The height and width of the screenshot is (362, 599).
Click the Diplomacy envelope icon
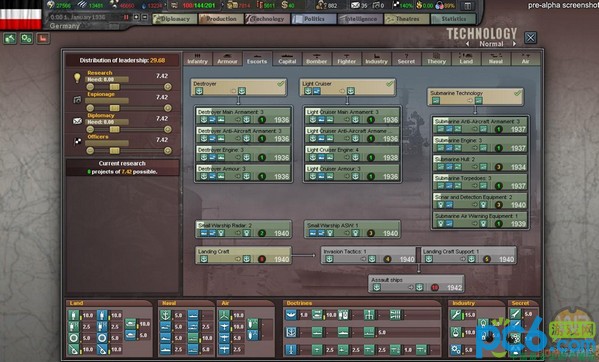(77, 121)
